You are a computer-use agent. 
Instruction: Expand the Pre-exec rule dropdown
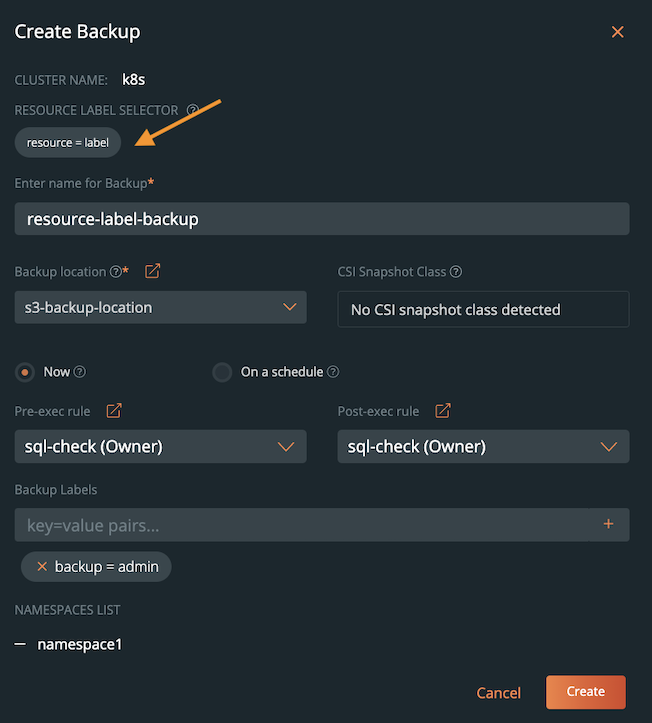[160, 447]
